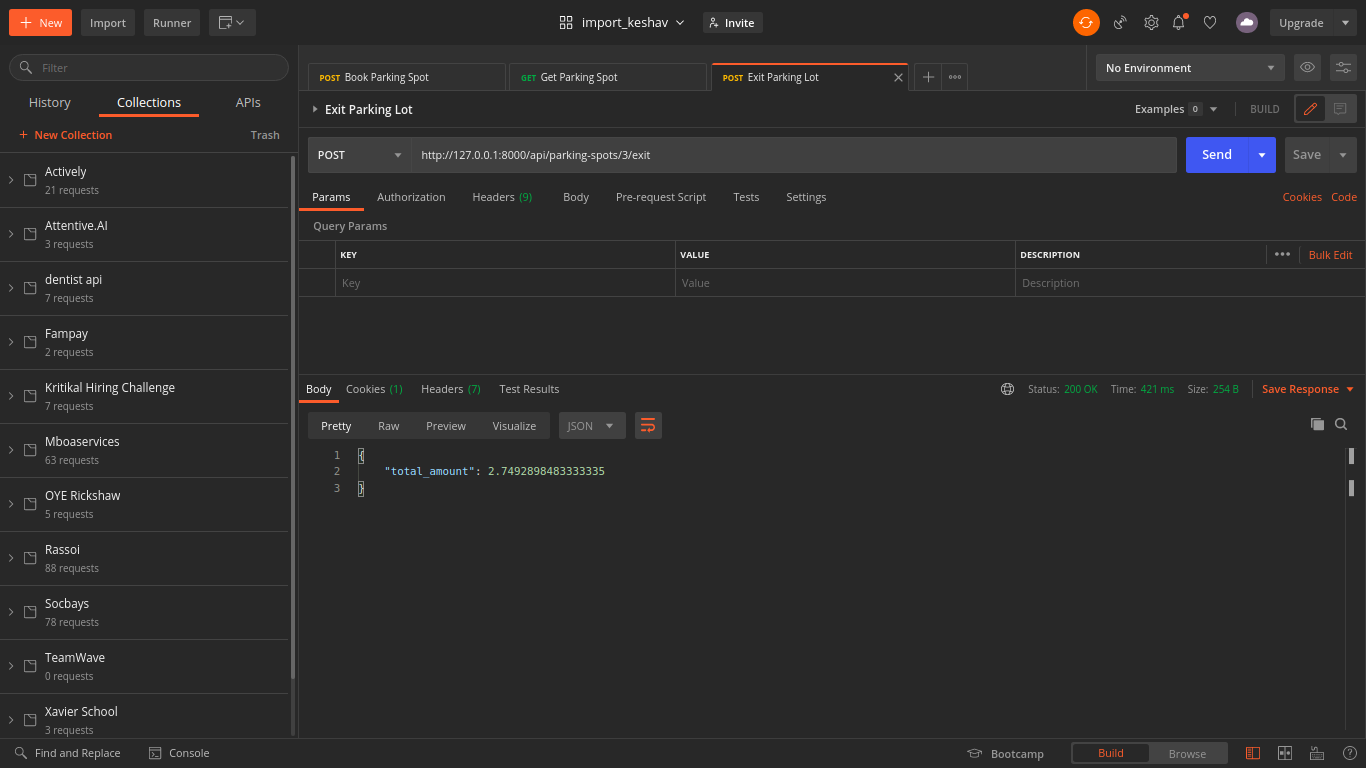Viewport: 1366px width, 768px height.
Task: Show environment quick look with eye icon
Action: coord(1307,67)
